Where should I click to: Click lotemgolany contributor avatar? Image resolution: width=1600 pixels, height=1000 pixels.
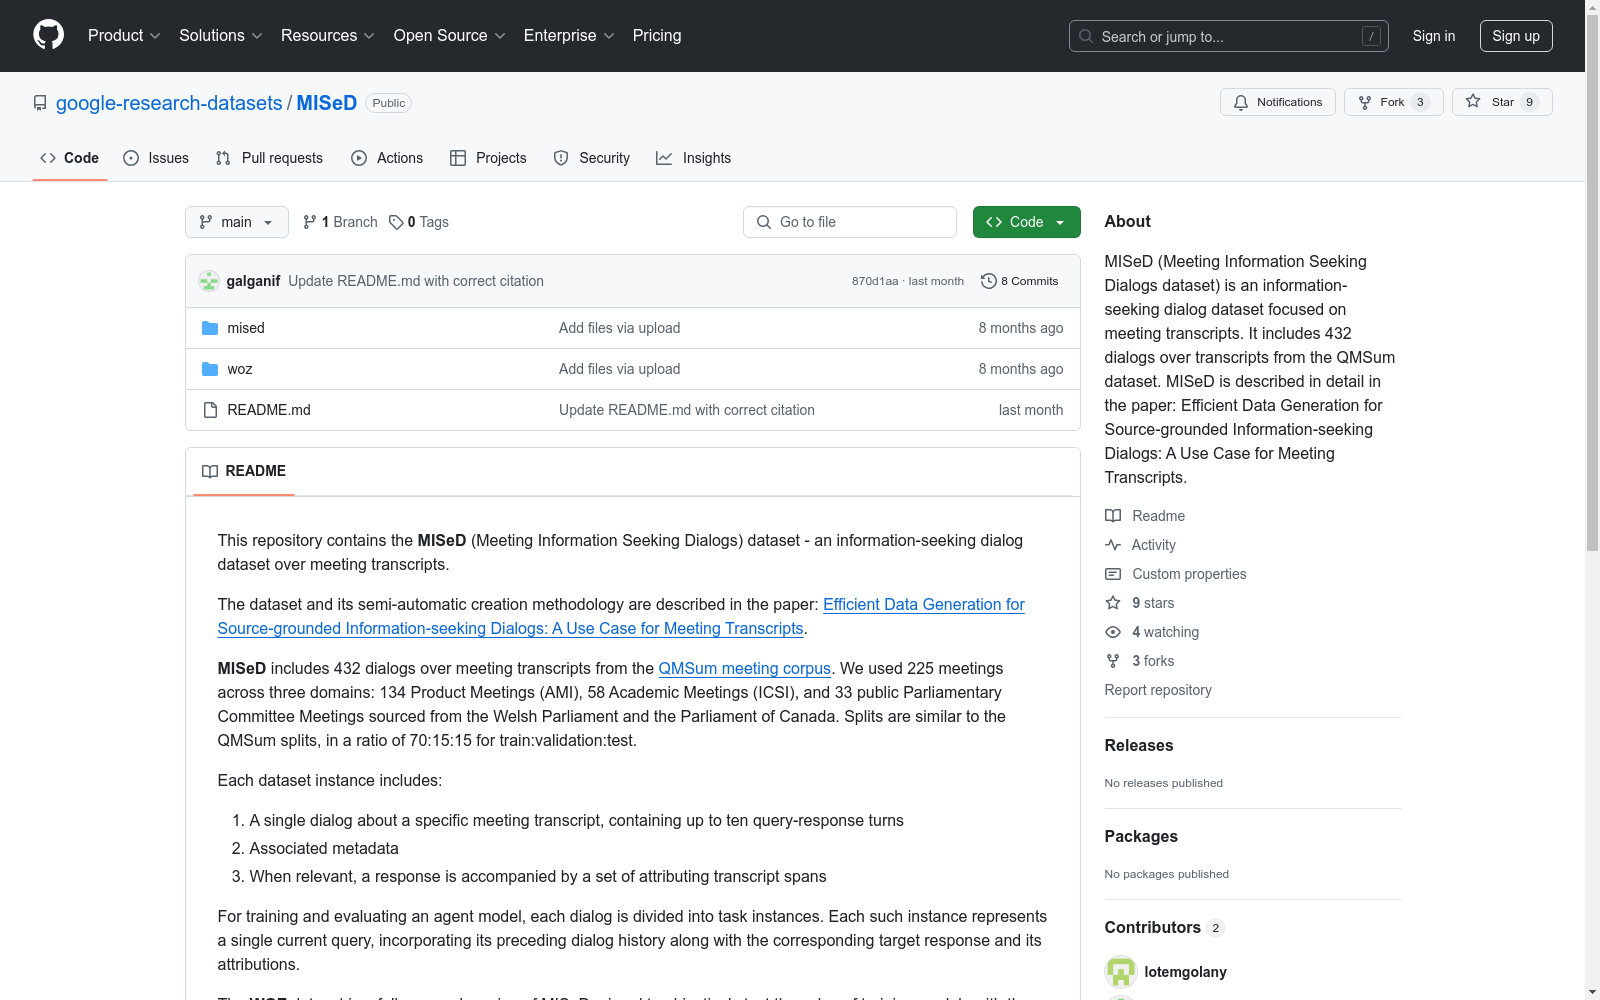click(1121, 972)
